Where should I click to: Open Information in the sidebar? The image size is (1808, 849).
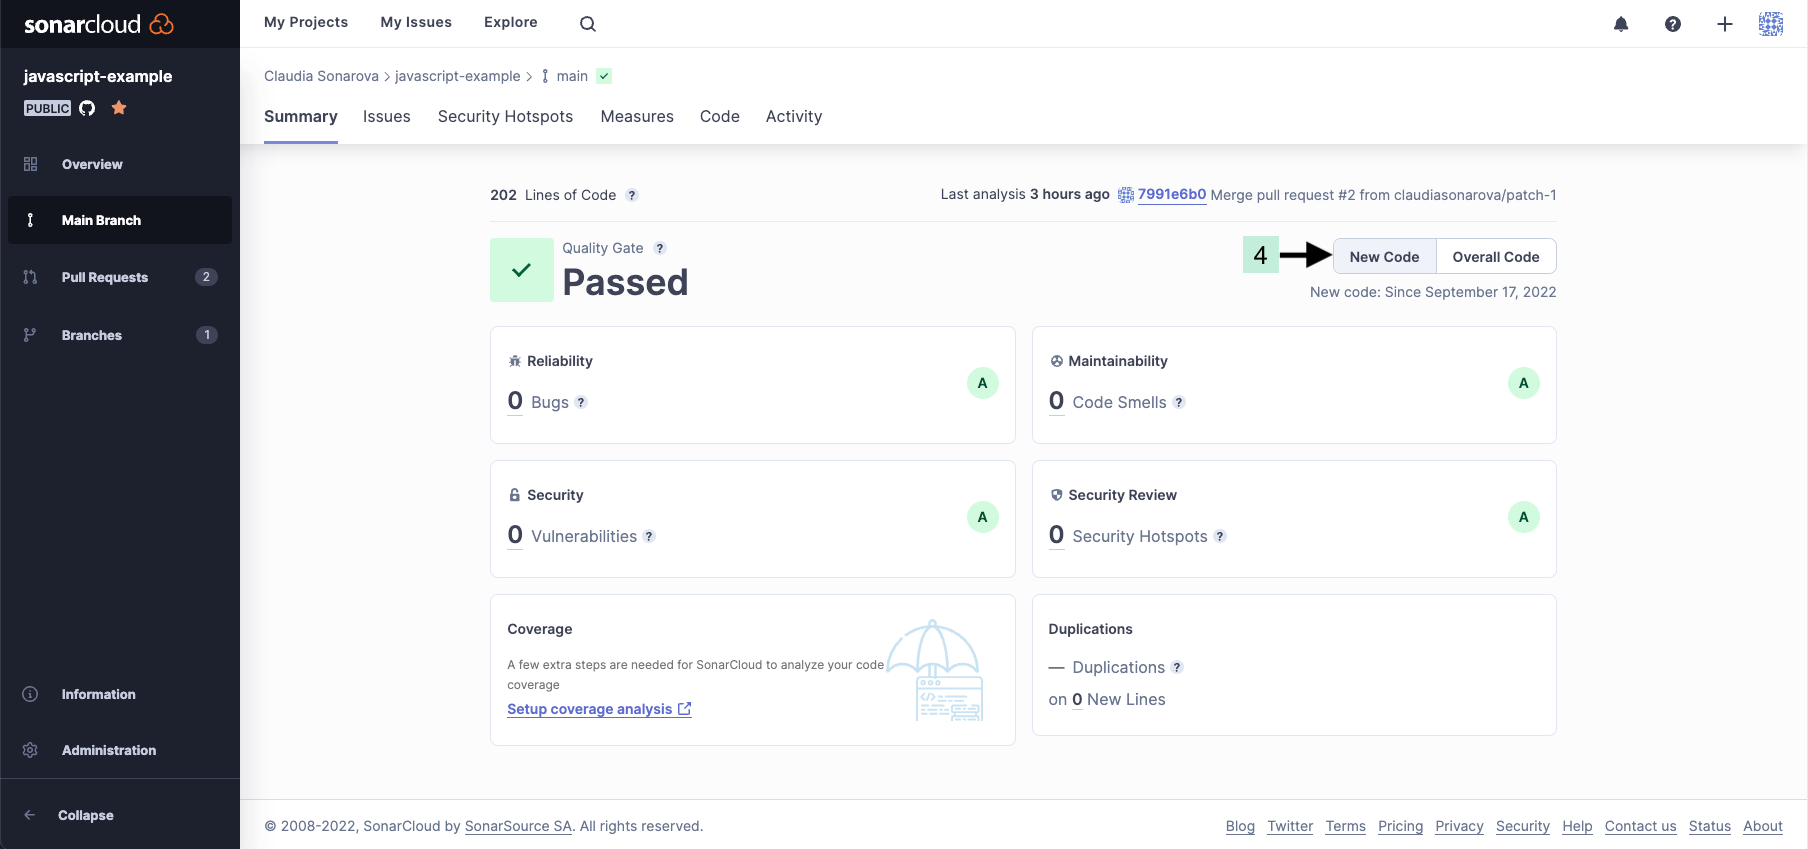[x=120, y=694]
